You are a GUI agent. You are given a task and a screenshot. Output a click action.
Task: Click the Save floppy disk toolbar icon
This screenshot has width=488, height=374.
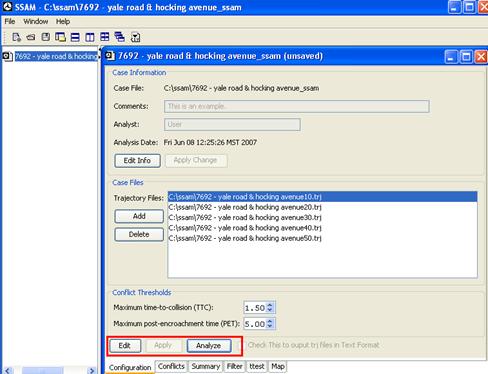tap(46, 37)
